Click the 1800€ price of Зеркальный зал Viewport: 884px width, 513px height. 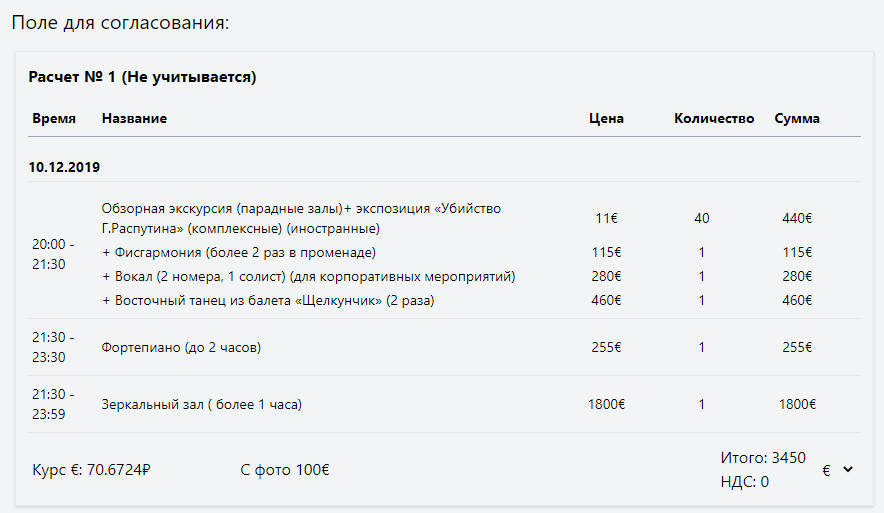pyautogui.click(x=606, y=405)
